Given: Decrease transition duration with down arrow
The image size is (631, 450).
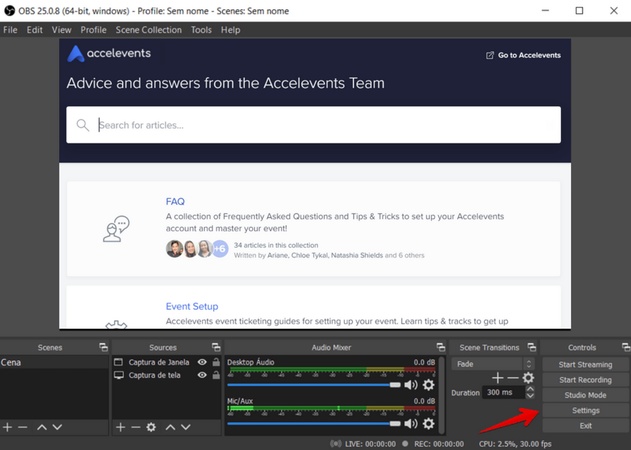Looking at the screenshot, I should pyautogui.click(x=530, y=397).
